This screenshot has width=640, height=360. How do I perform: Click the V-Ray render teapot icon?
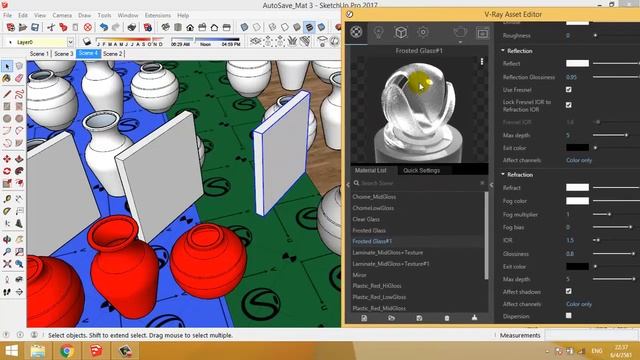click(460, 31)
